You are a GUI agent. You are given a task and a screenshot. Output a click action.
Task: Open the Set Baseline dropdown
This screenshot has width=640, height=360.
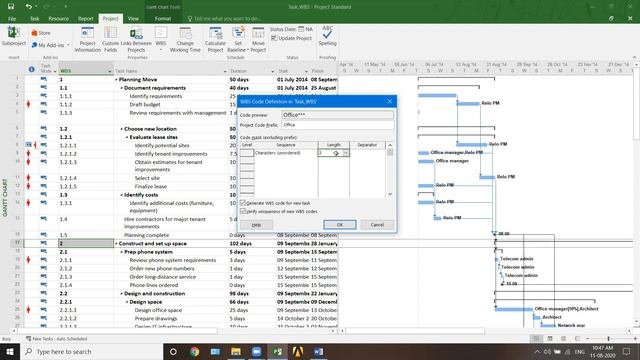click(x=248, y=50)
